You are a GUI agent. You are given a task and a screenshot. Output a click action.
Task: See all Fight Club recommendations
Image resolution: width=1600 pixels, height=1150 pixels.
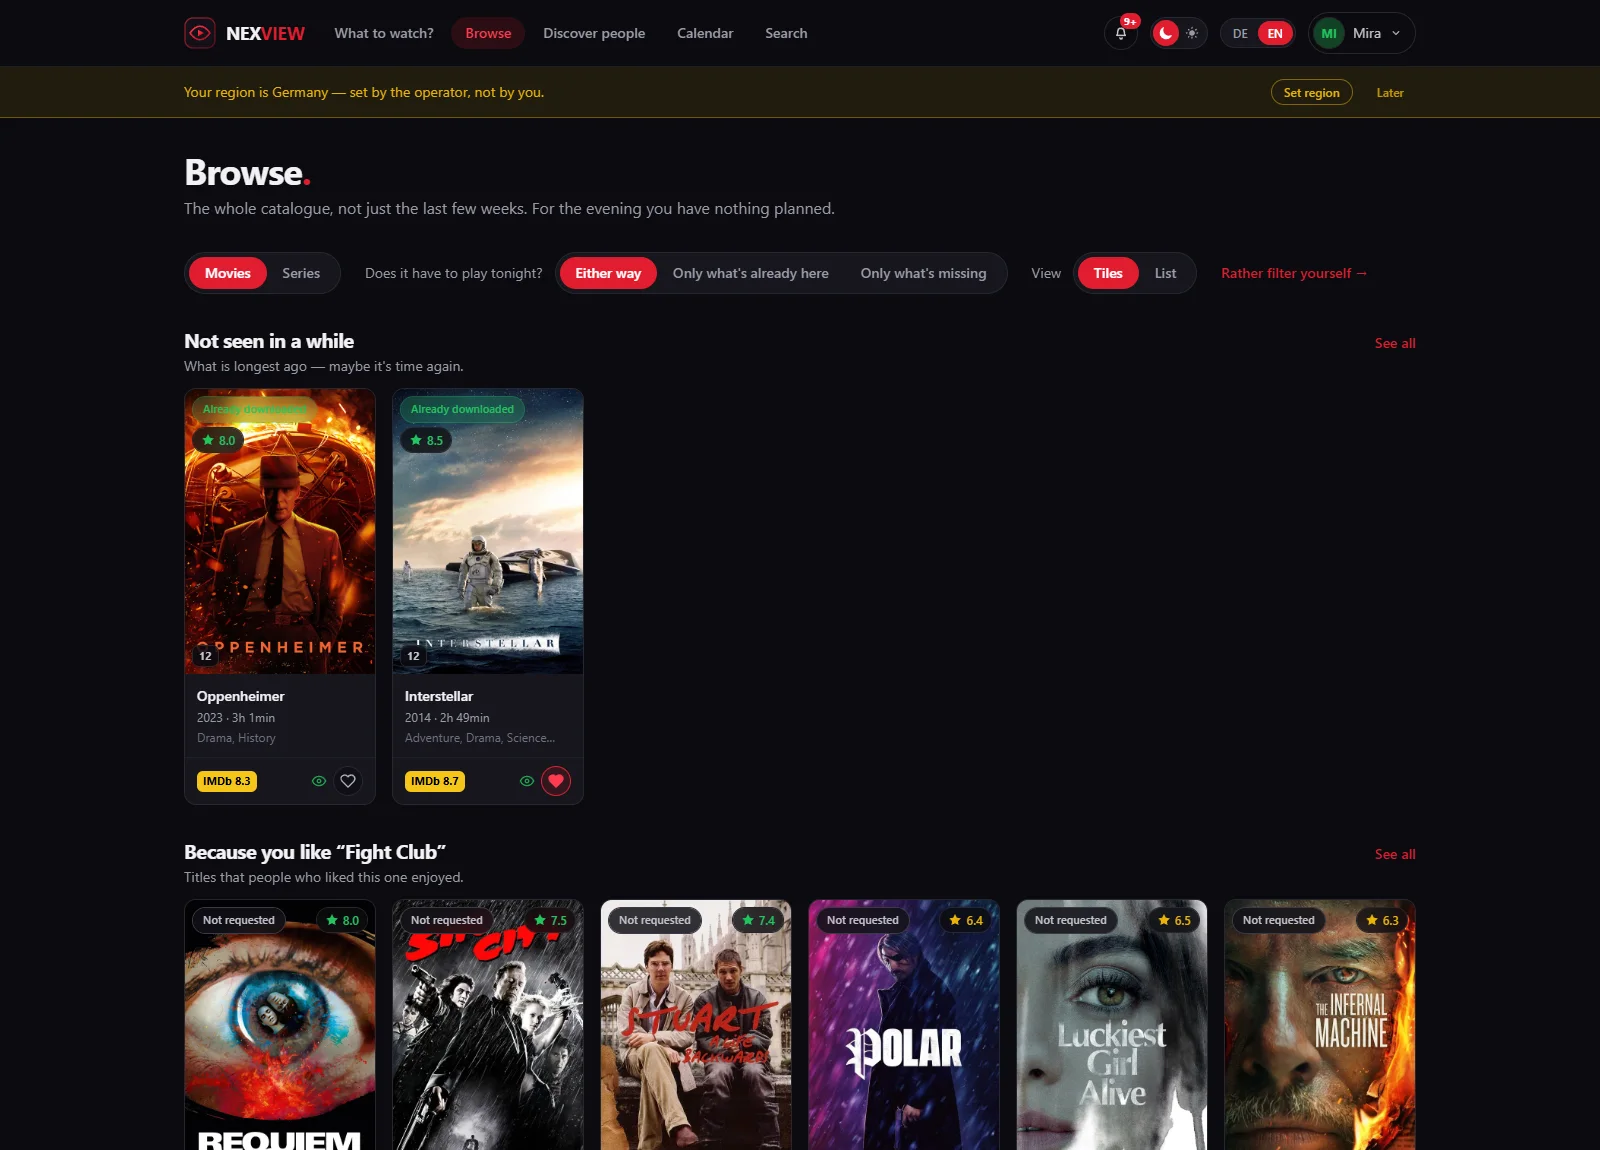point(1395,854)
